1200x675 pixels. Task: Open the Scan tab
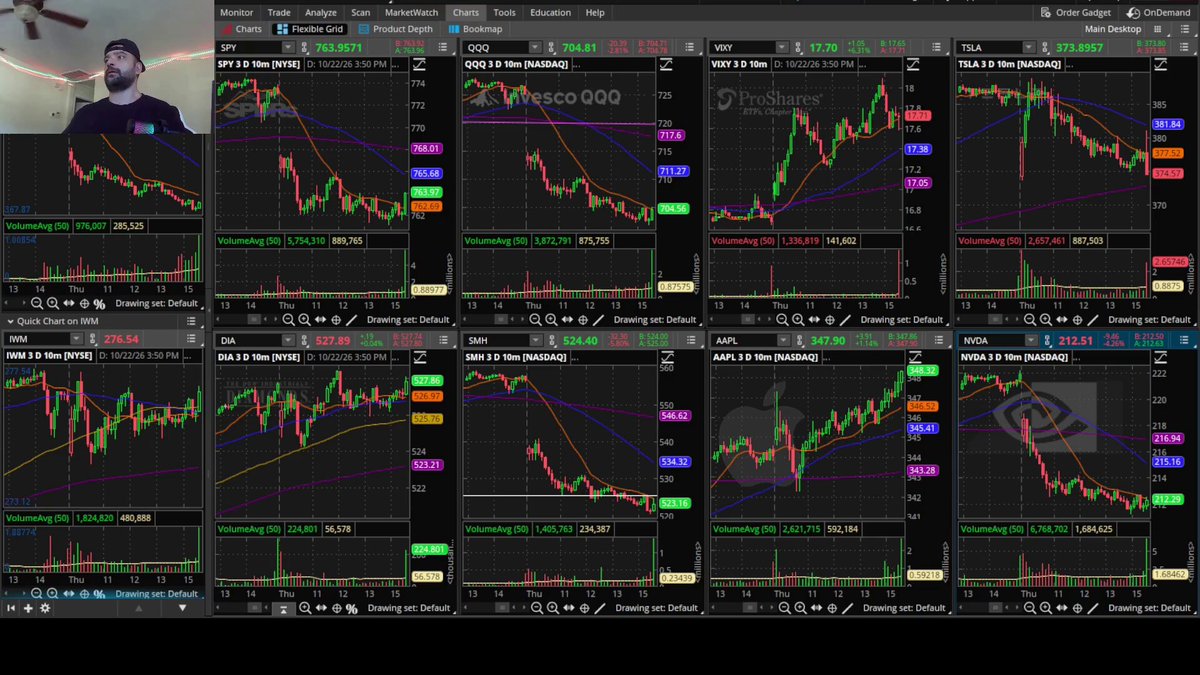click(361, 13)
